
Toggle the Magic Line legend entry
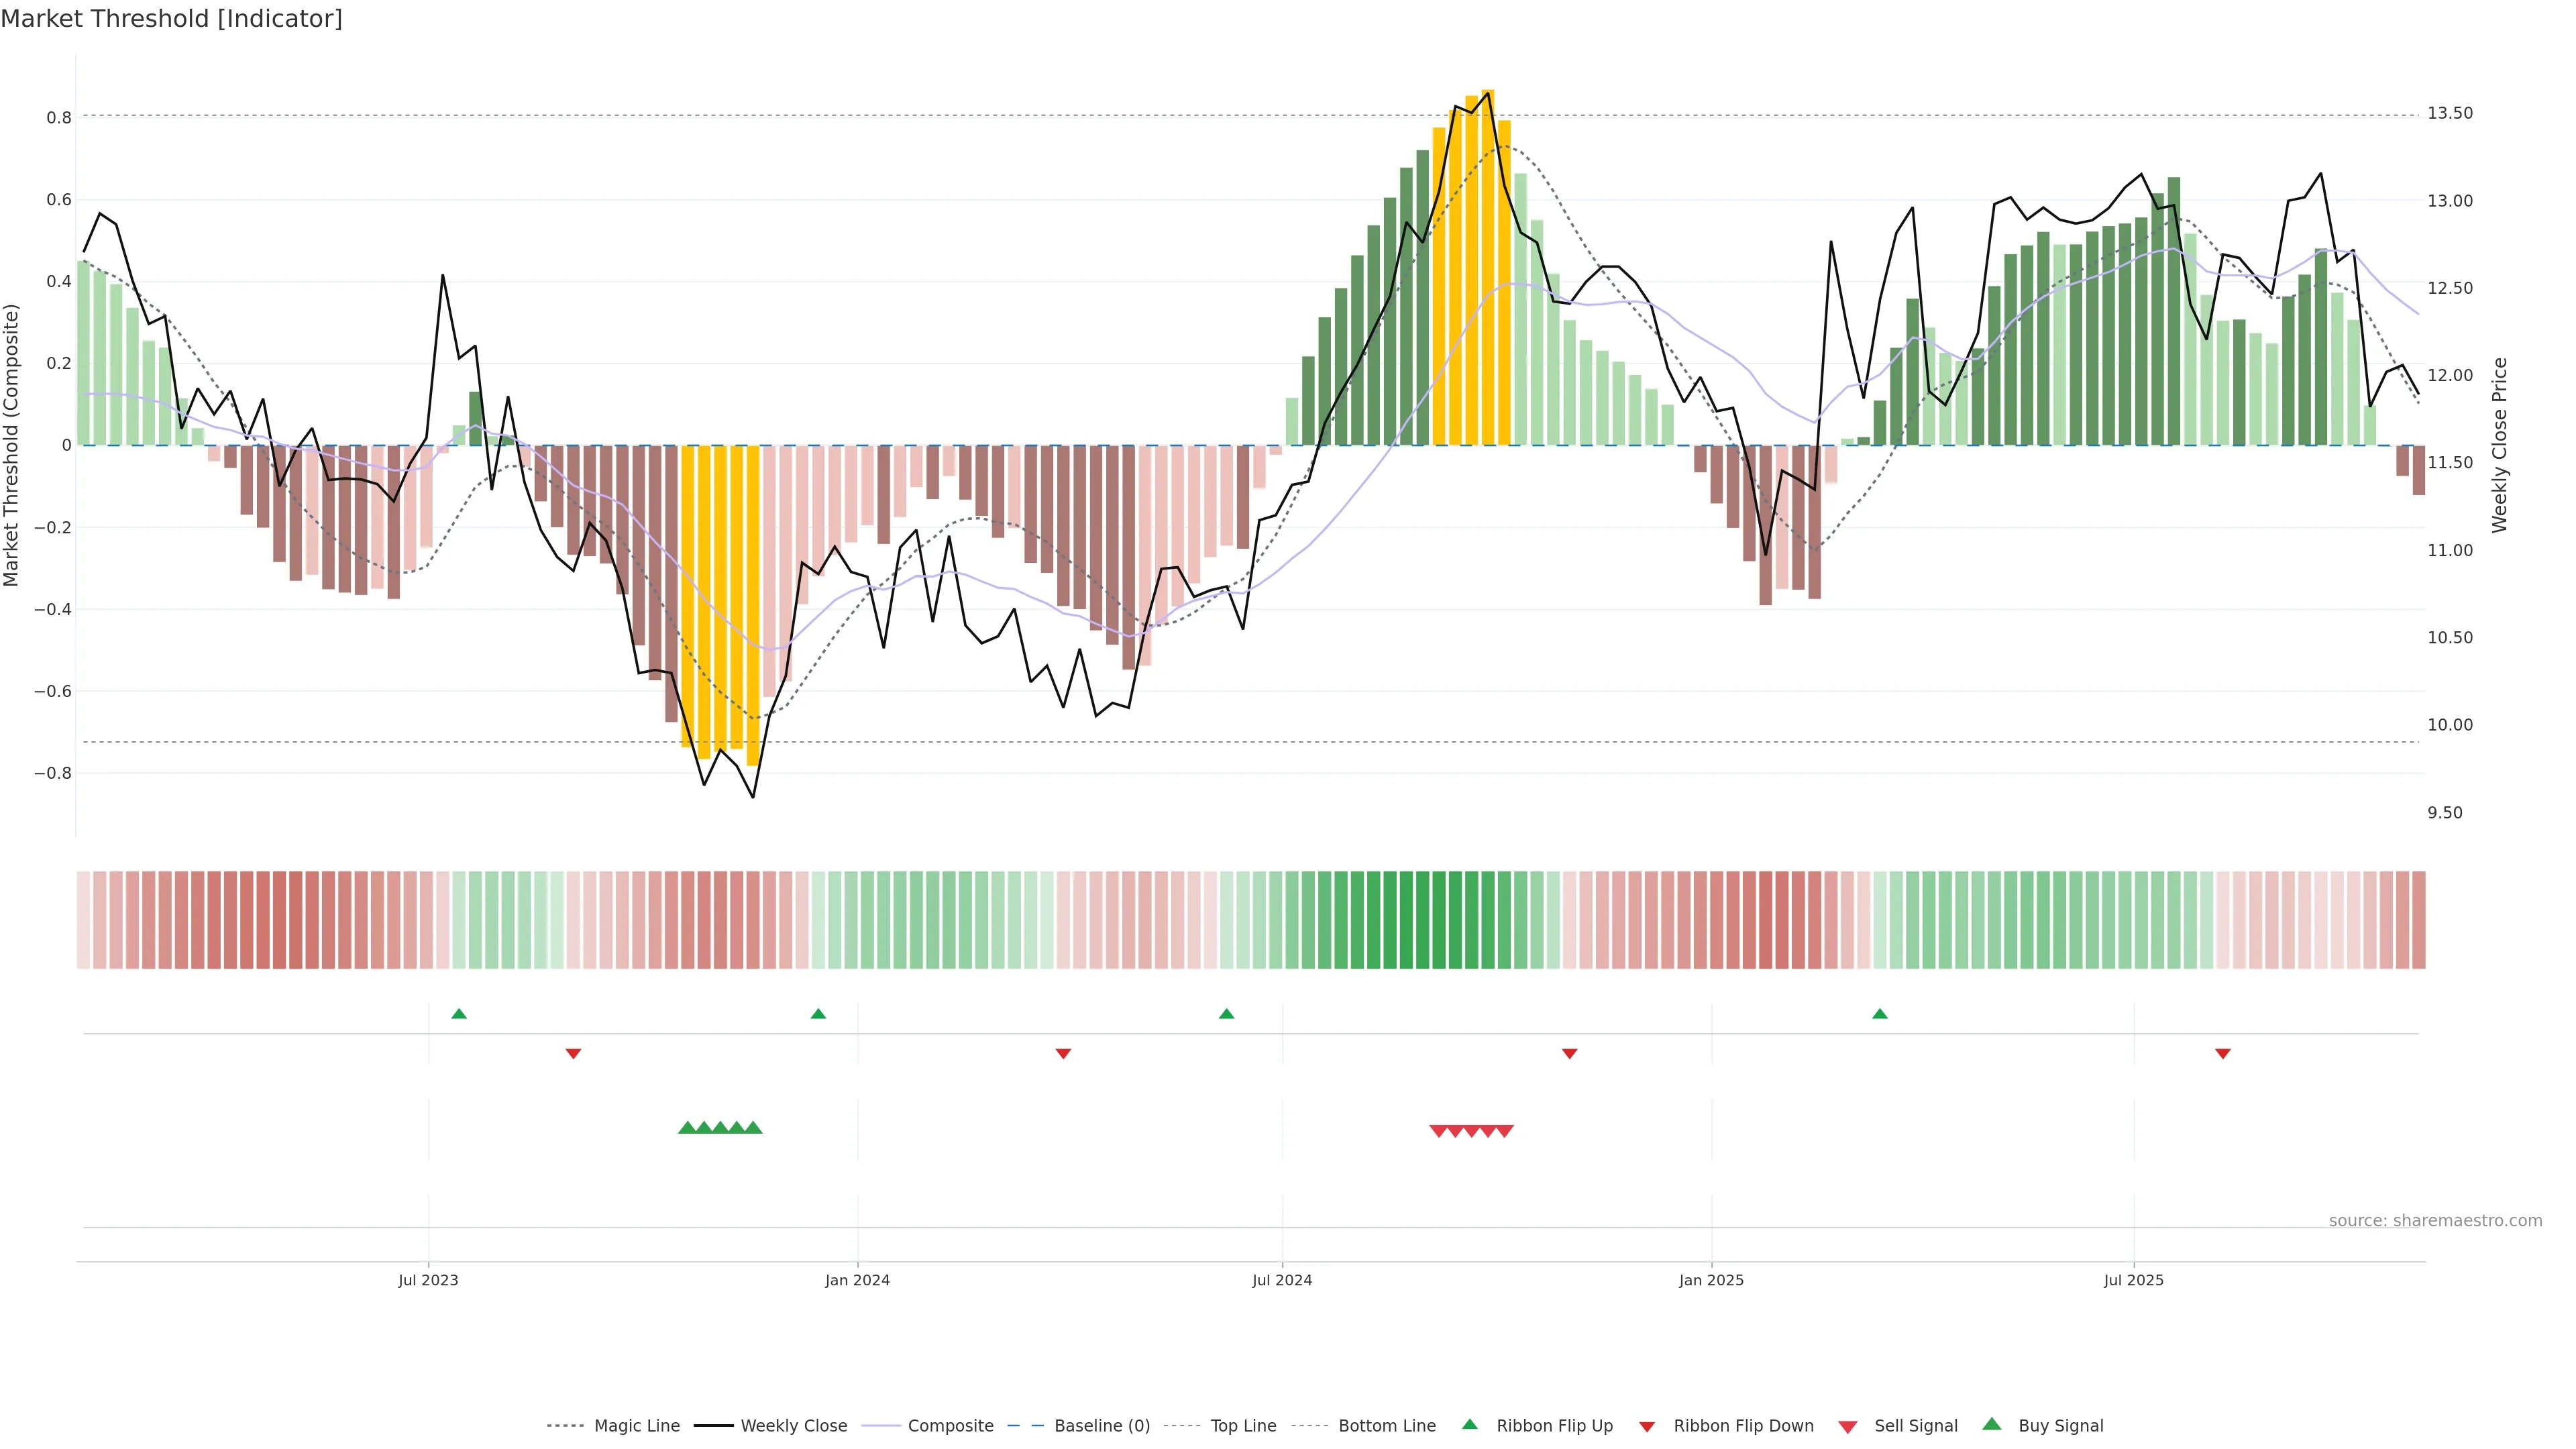[x=636, y=1426]
